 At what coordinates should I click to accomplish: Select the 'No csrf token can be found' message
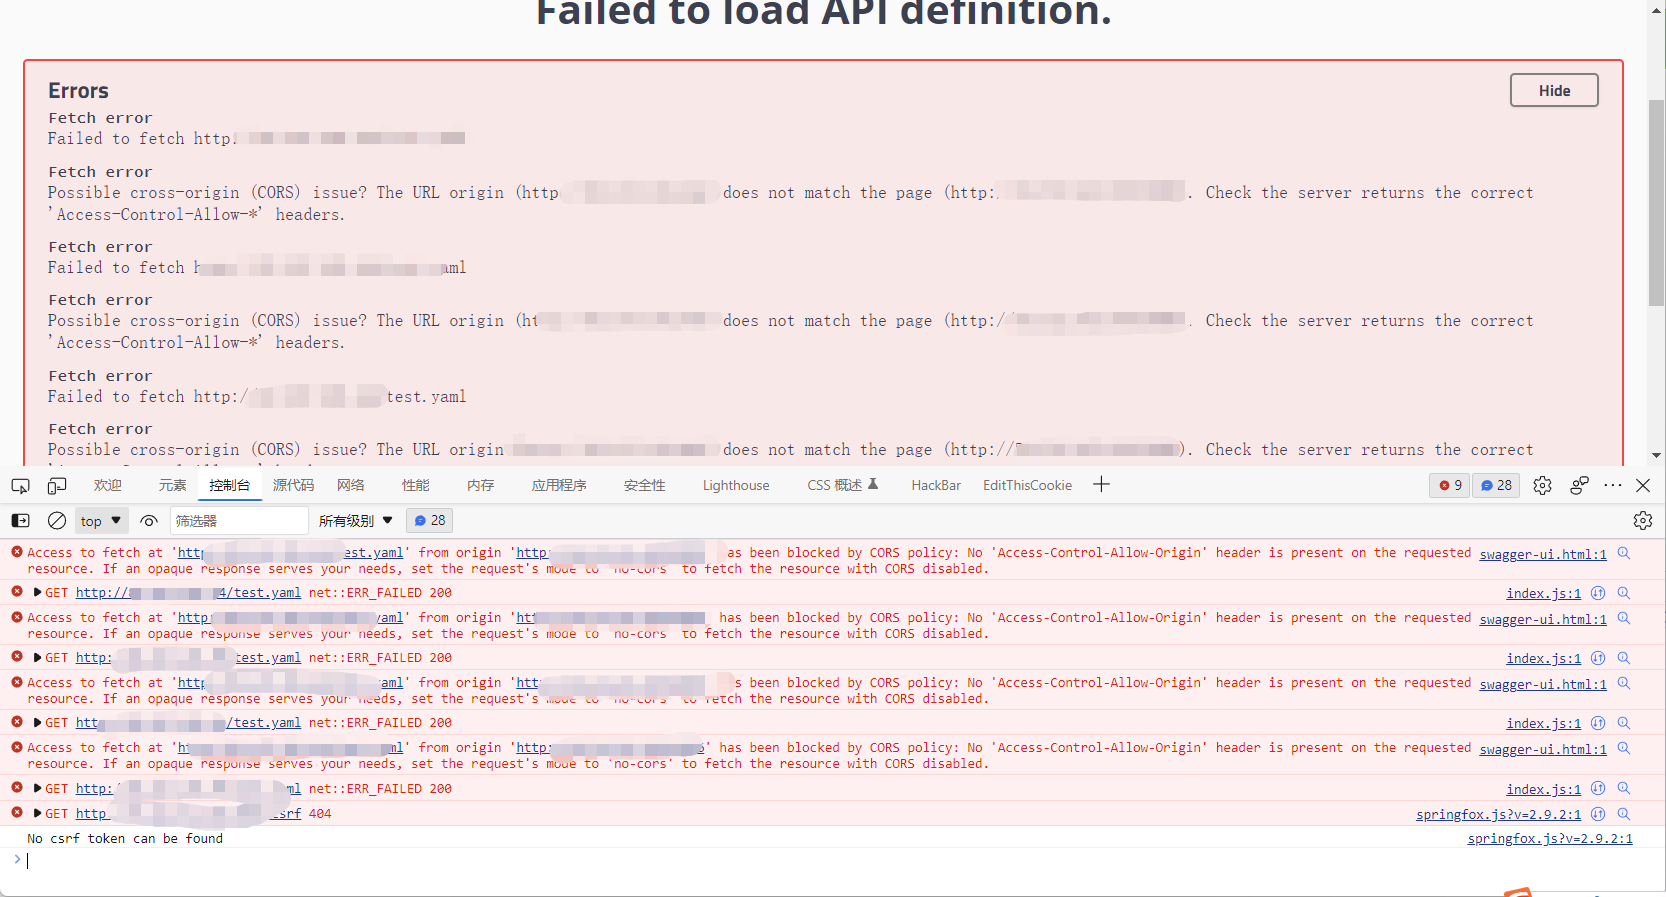[x=125, y=839]
